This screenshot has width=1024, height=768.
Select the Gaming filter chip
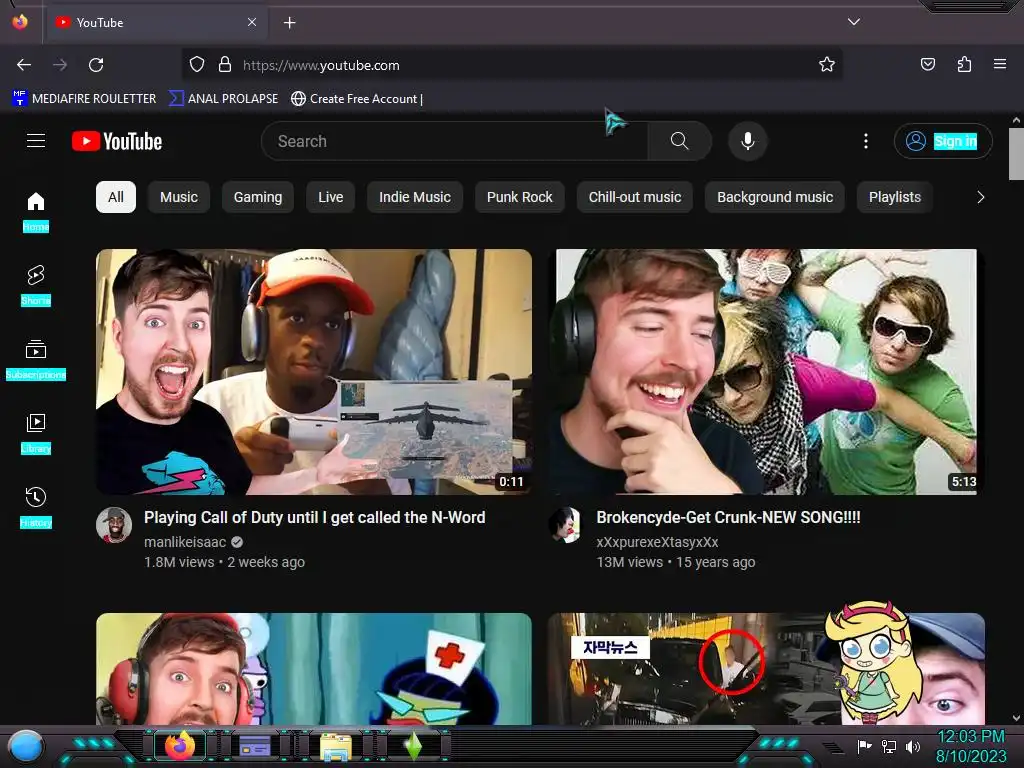point(258,197)
